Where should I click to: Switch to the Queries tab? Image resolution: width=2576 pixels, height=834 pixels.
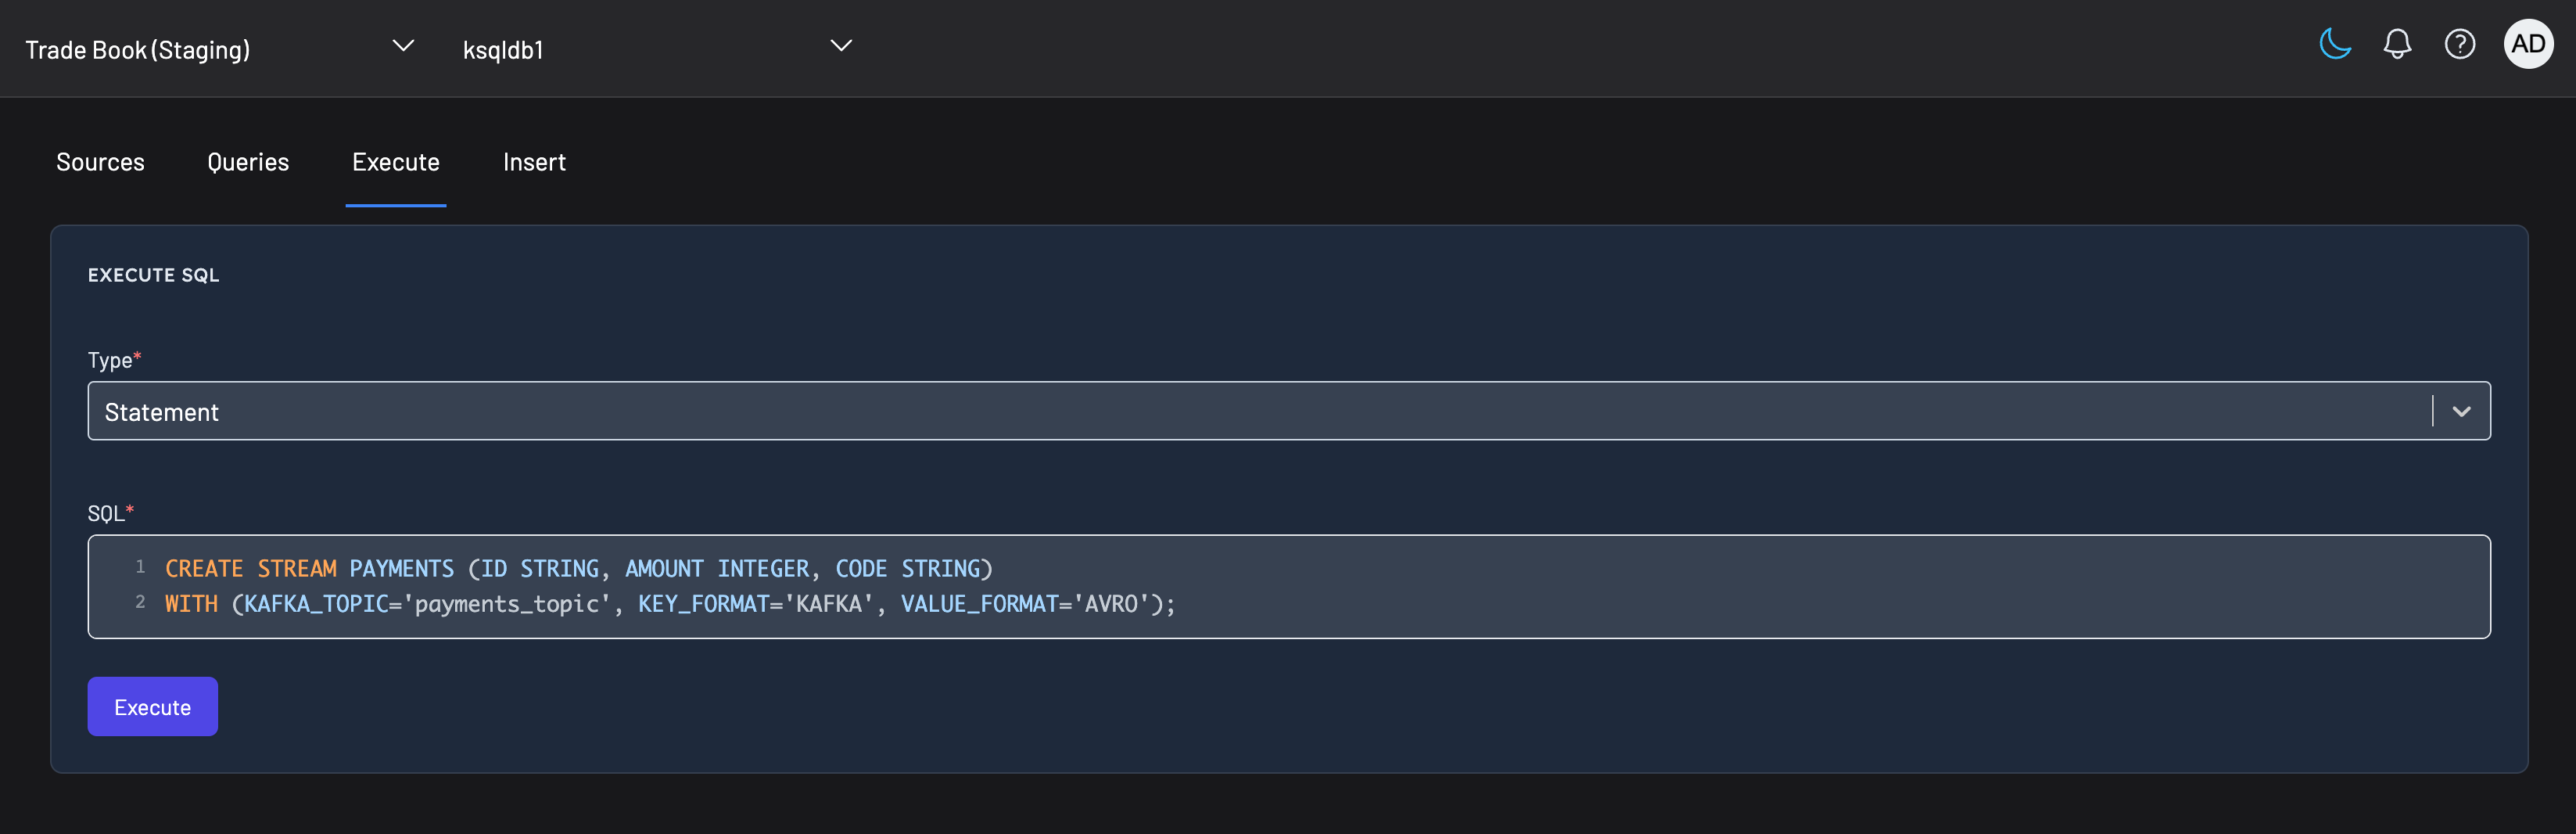(x=247, y=162)
